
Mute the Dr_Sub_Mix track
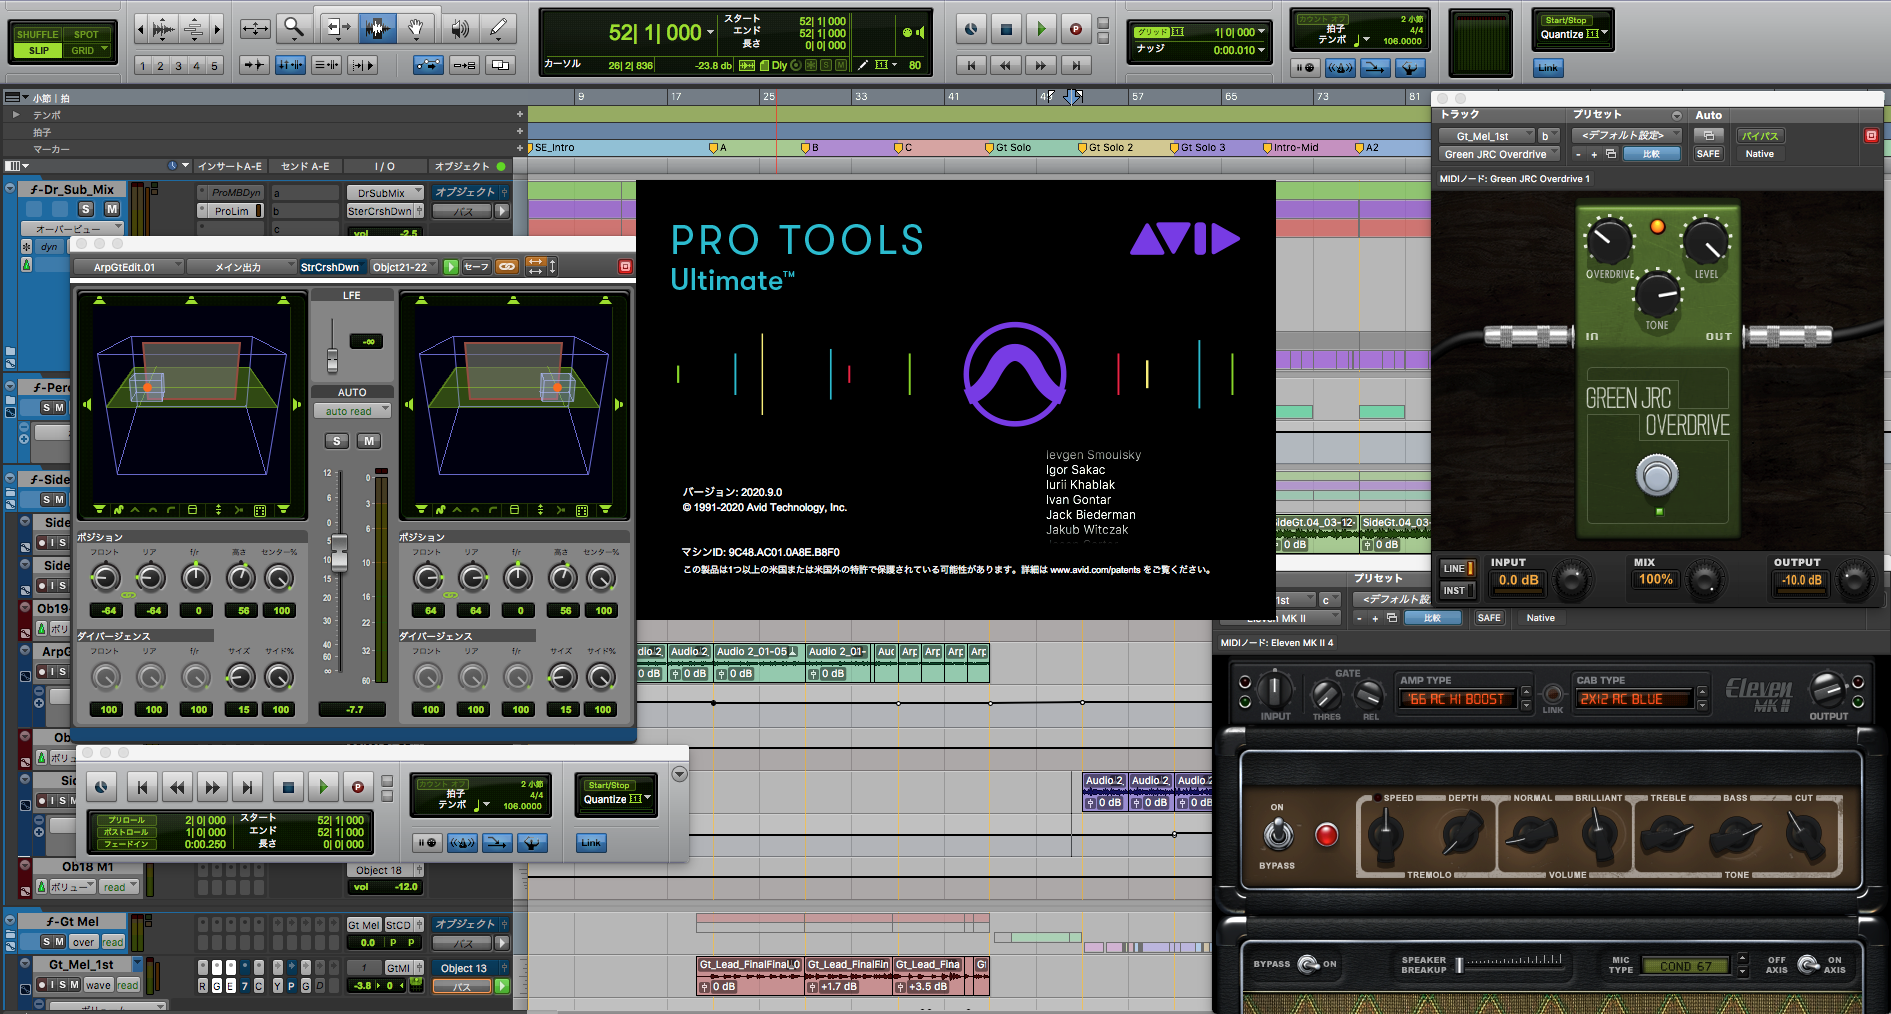pyautogui.click(x=112, y=209)
